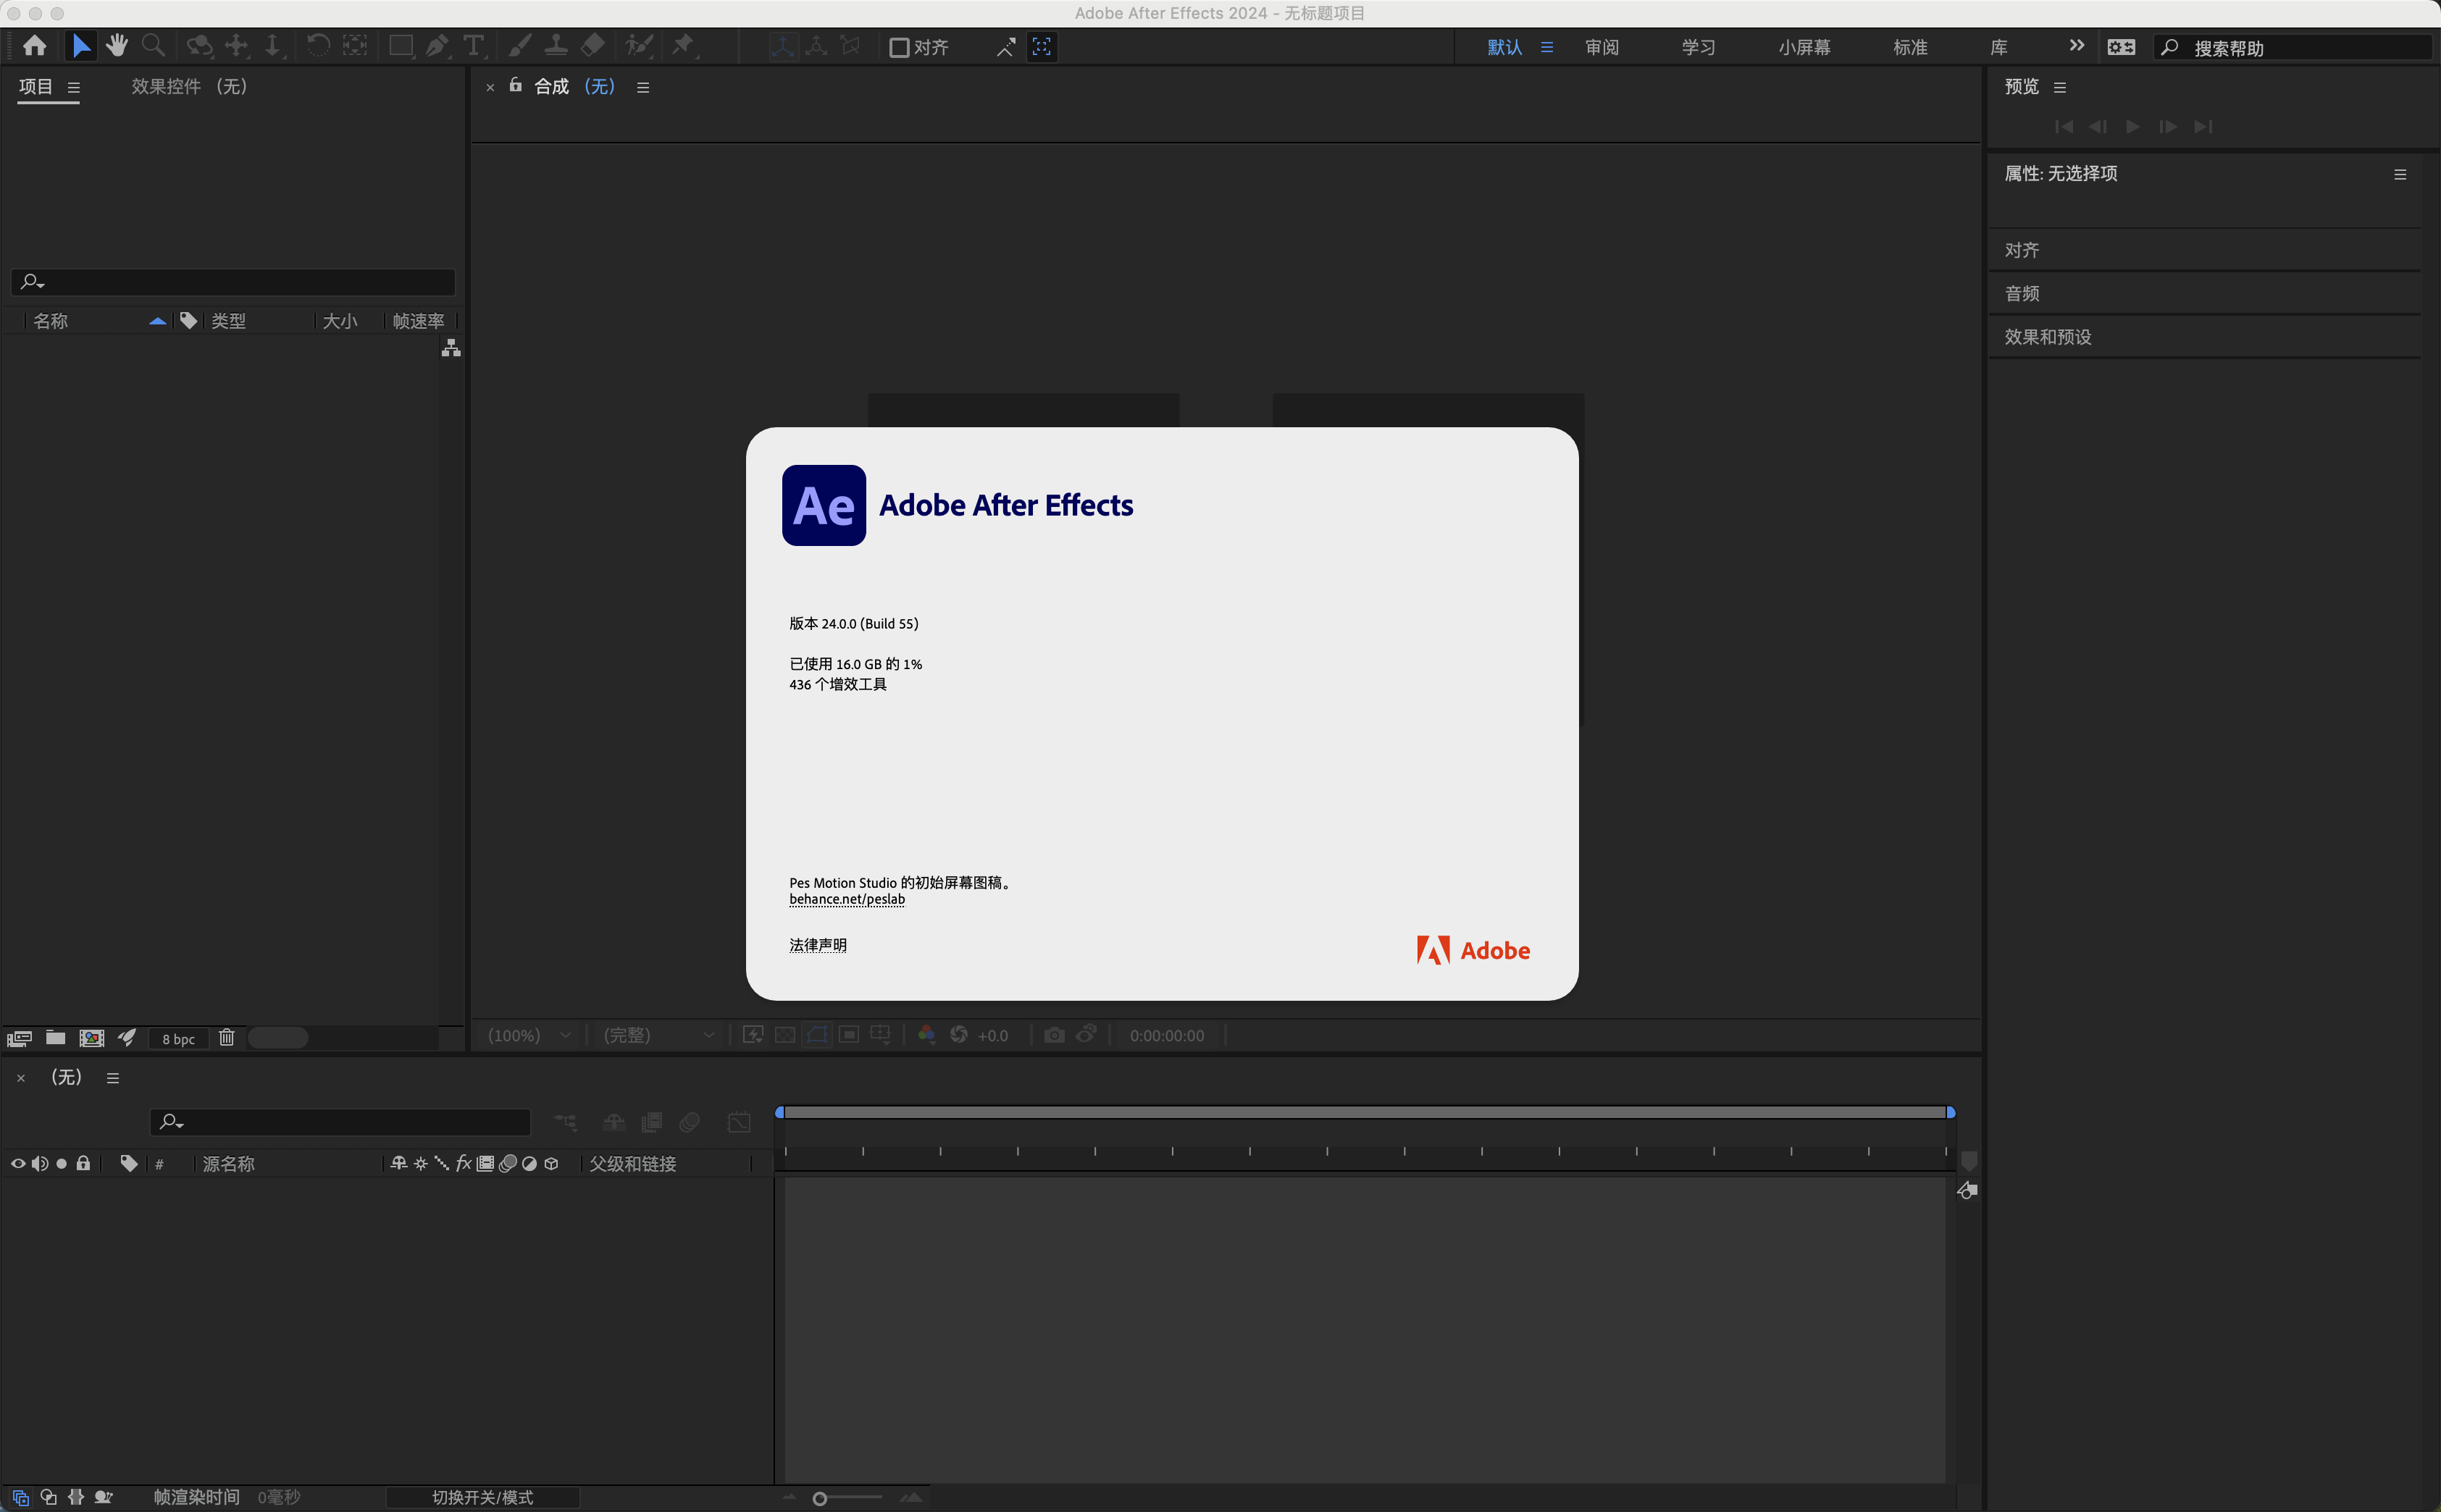Switch to the 标准 workspace
2441x1512 pixels.
coord(1910,47)
